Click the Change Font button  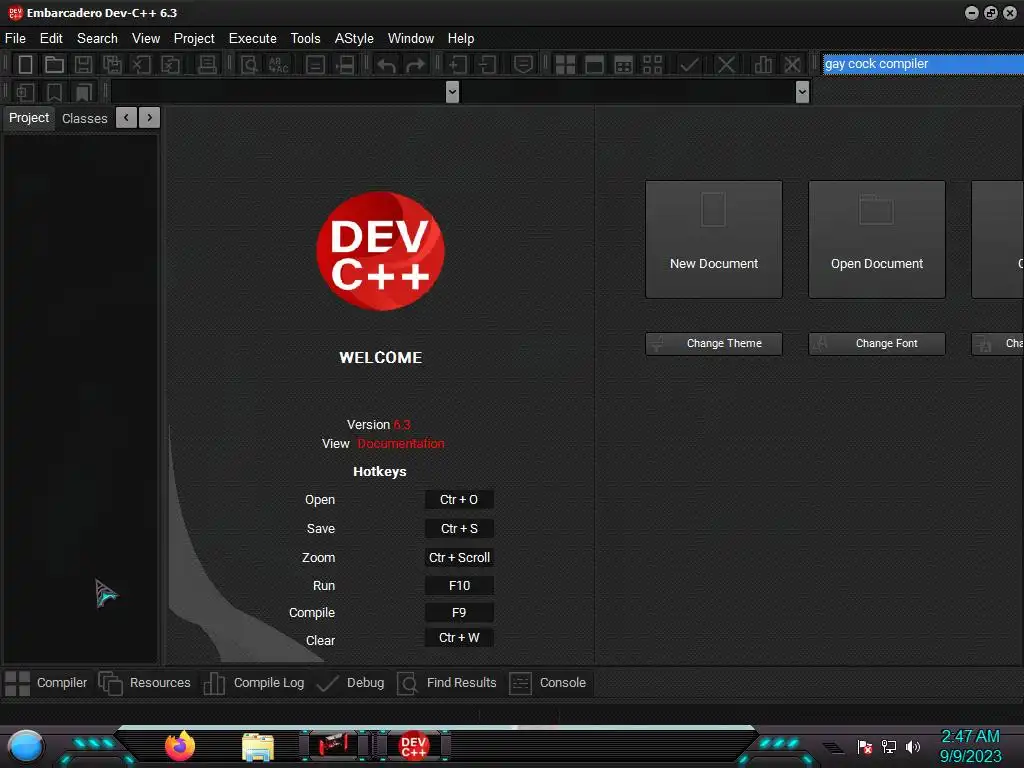877,344
